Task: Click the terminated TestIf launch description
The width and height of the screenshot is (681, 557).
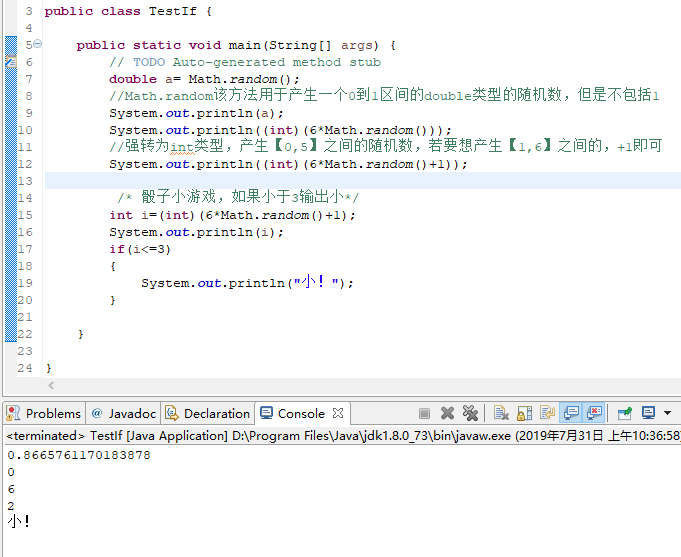Action: 343,436
